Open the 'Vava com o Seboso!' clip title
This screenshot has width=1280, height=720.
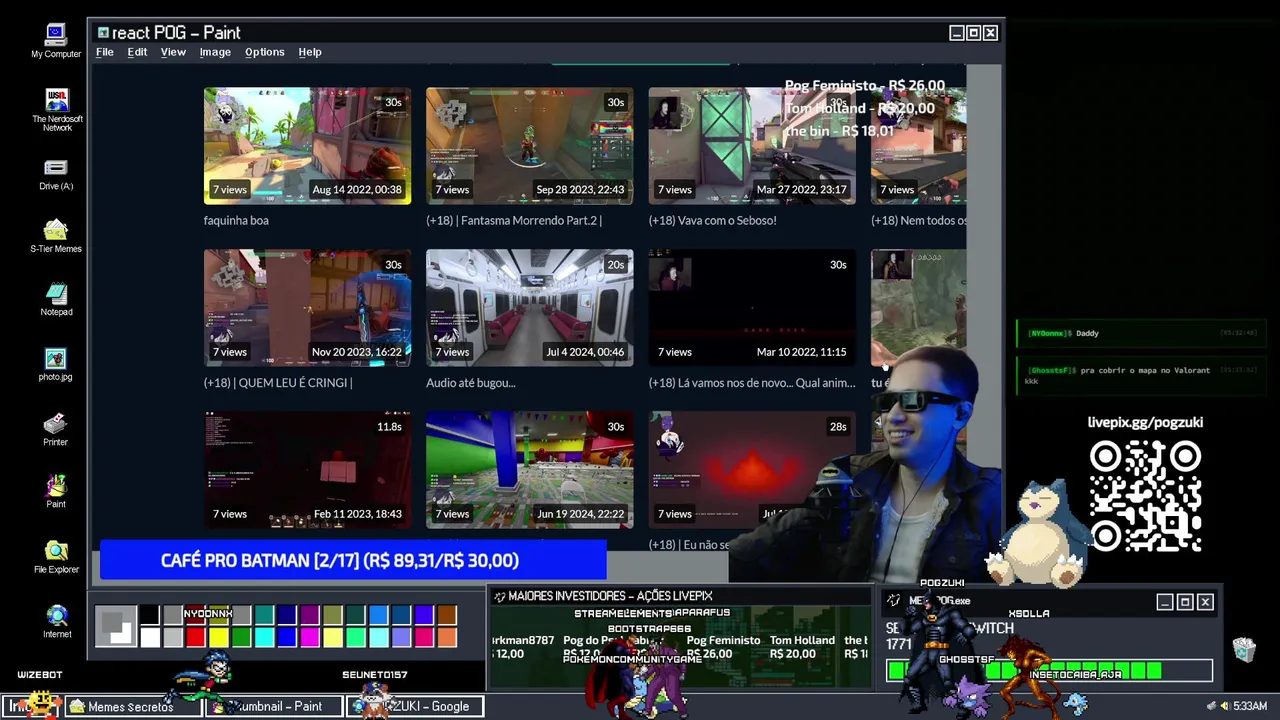(712, 220)
